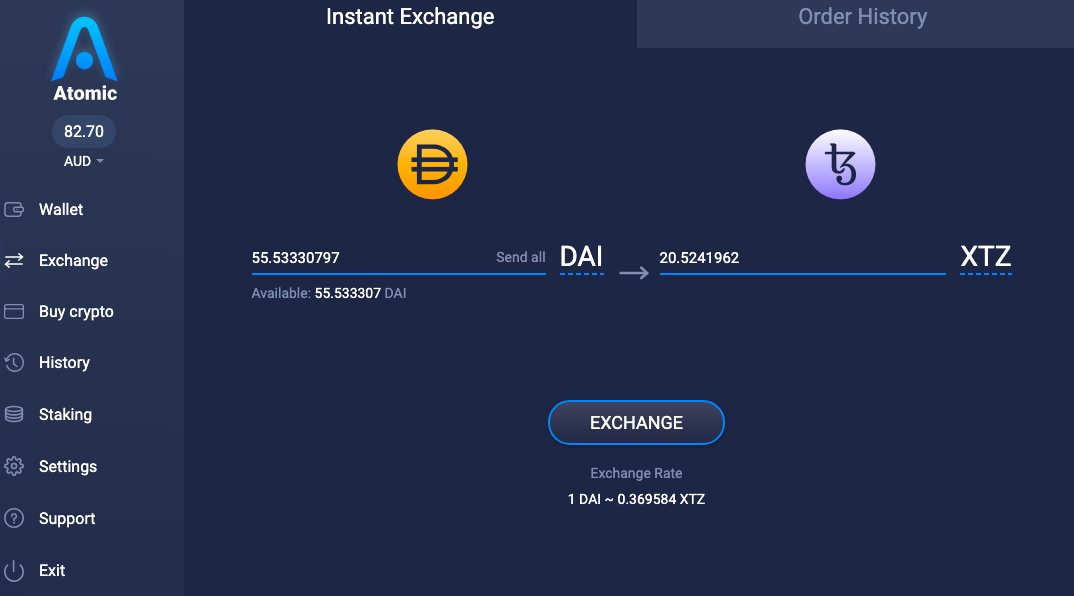Viewport: 1074px width, 596px height.
Task: Click the History clock icon
Action: 14,362
